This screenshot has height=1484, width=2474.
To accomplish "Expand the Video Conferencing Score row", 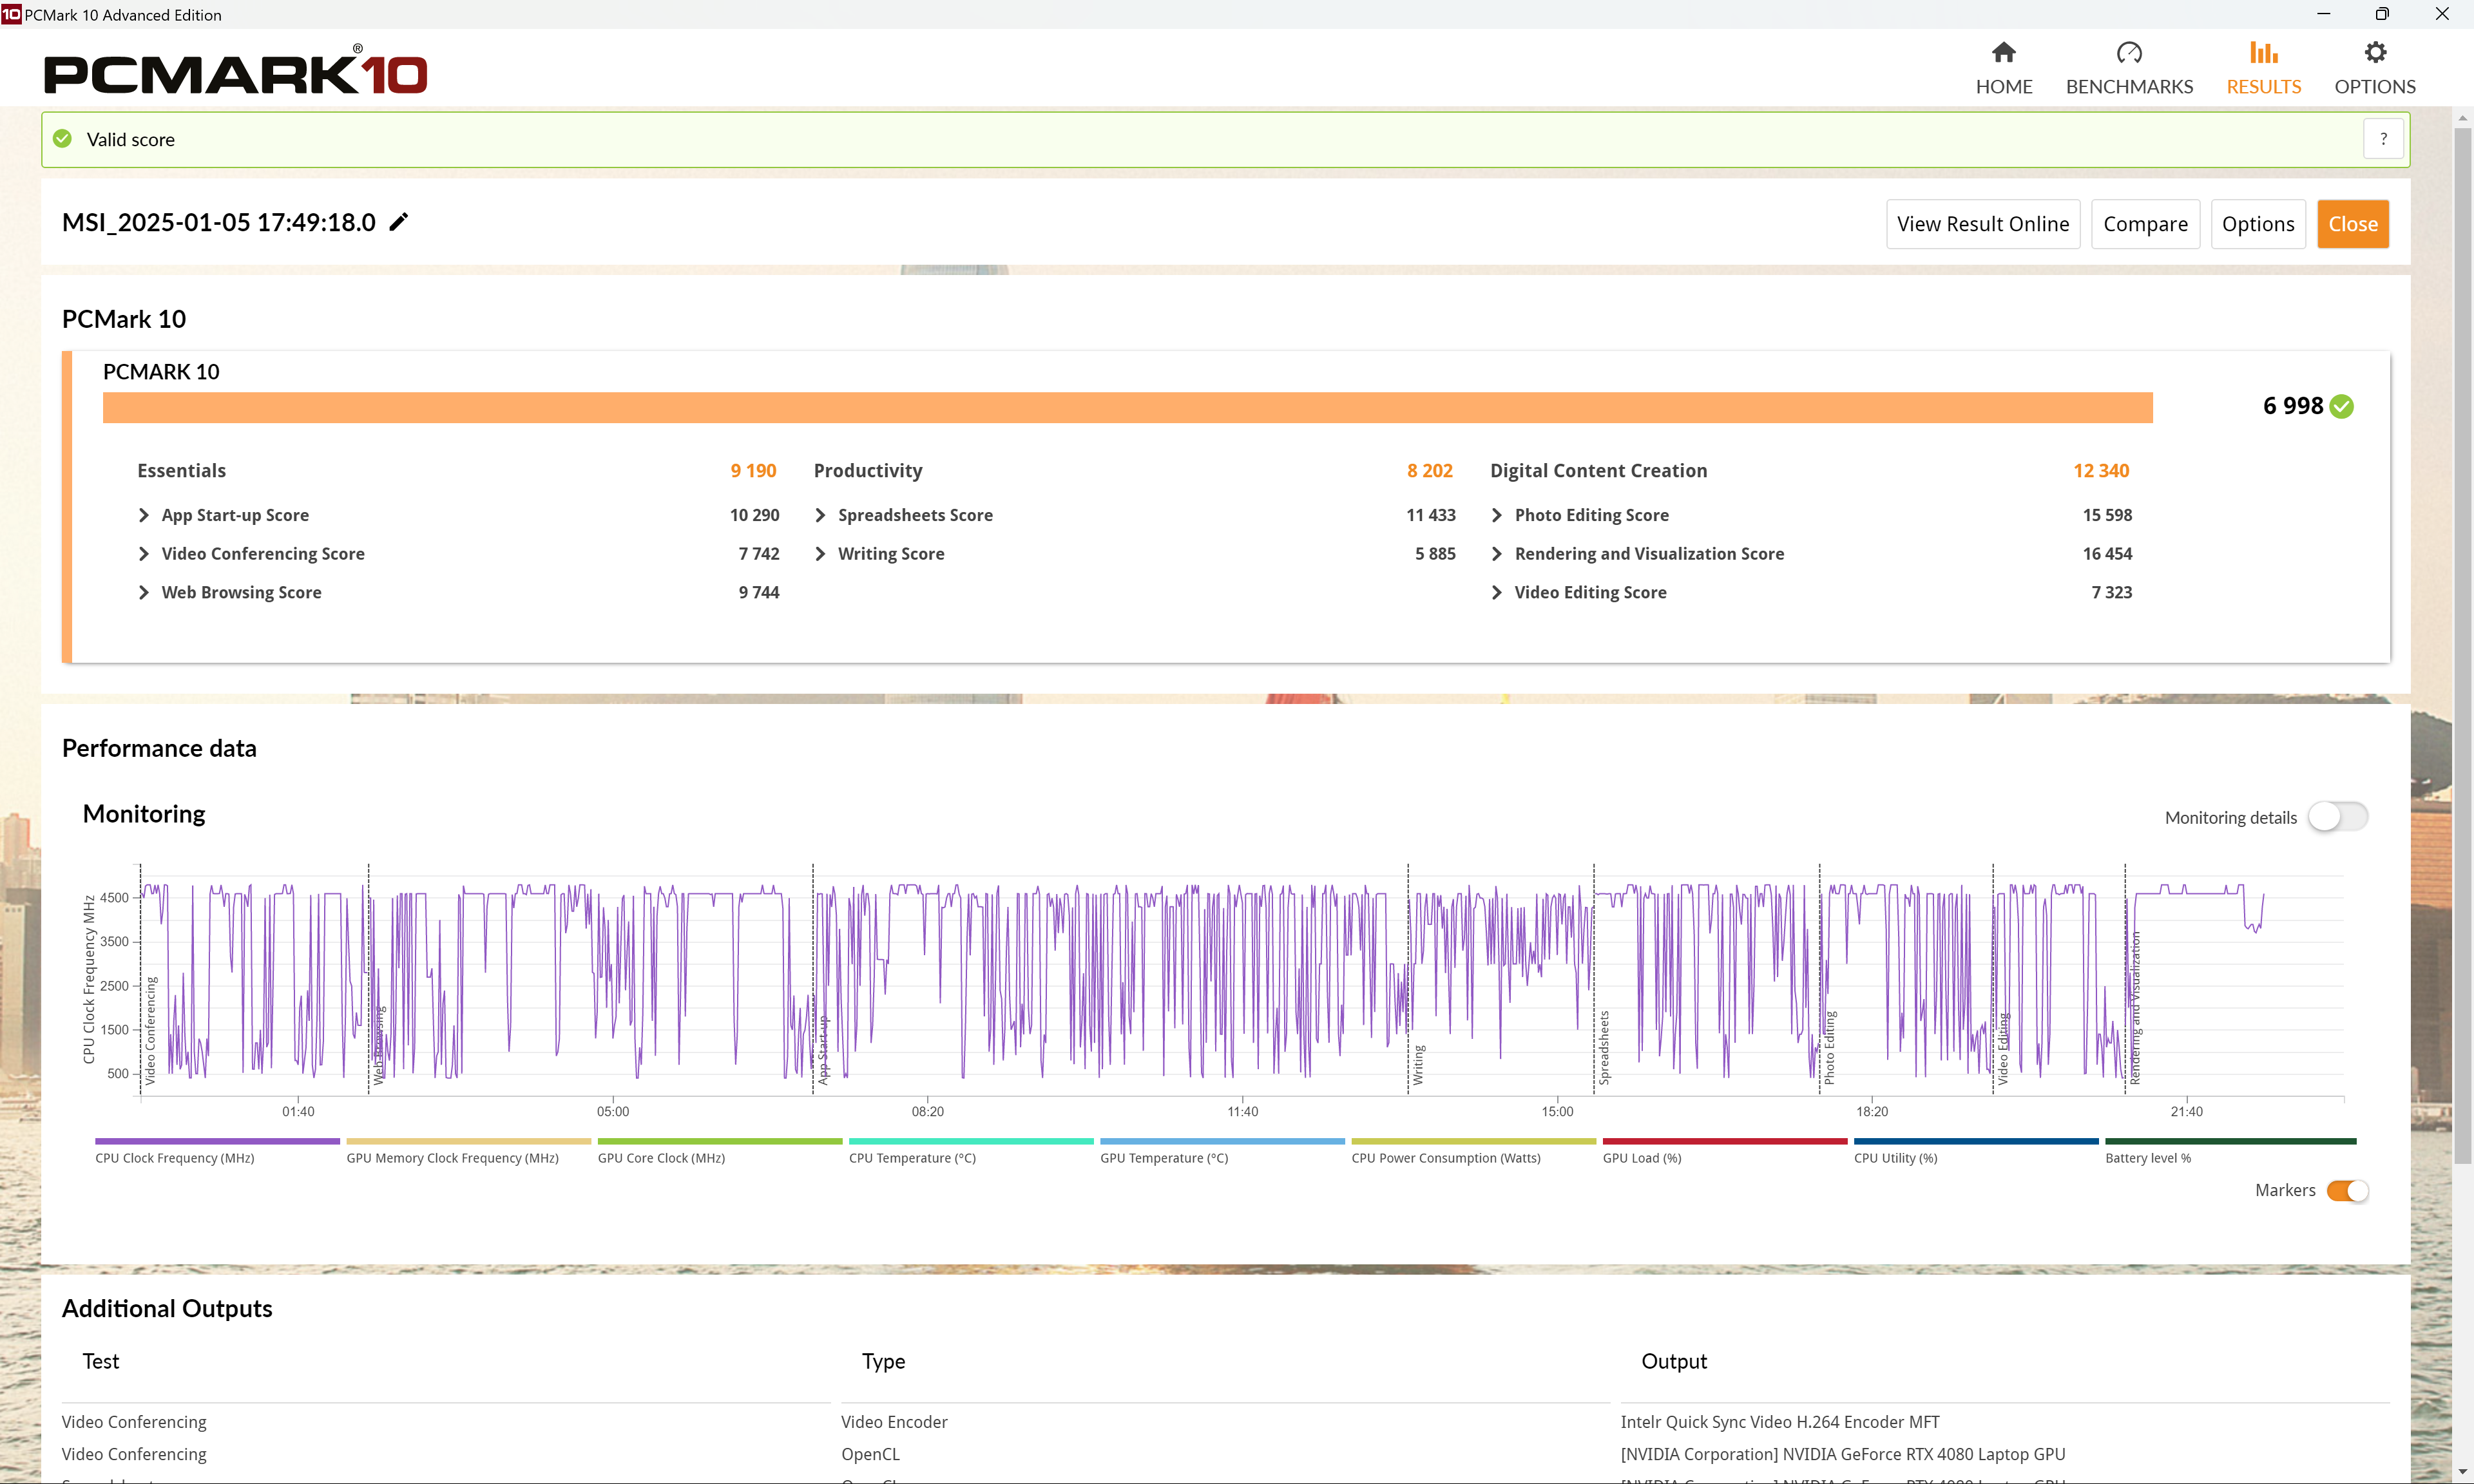I will (144, 554).
